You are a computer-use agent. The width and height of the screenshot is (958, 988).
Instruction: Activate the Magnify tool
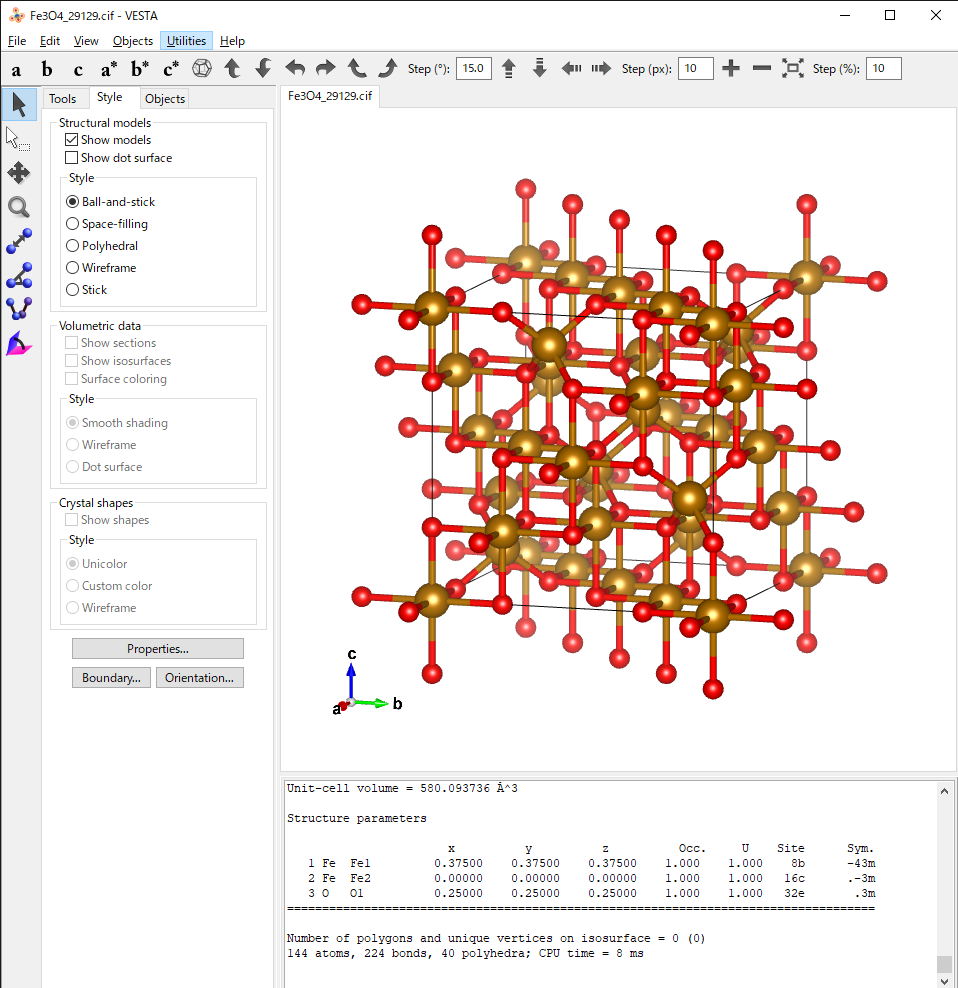click(19, 207)
